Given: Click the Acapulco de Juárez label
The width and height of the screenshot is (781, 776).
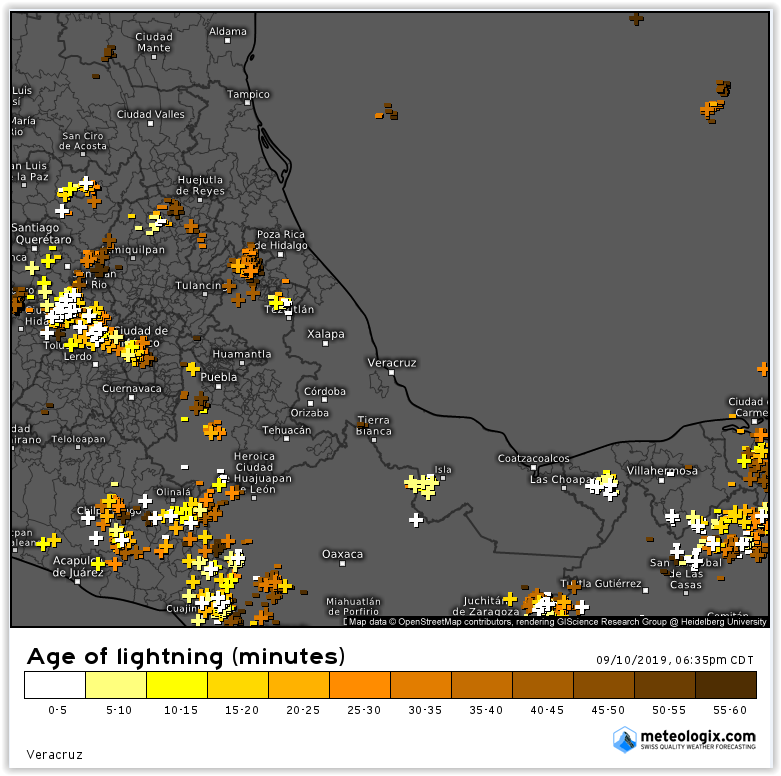Looking at the screenshot, I should pyautogui.click(x=78, y=567).
